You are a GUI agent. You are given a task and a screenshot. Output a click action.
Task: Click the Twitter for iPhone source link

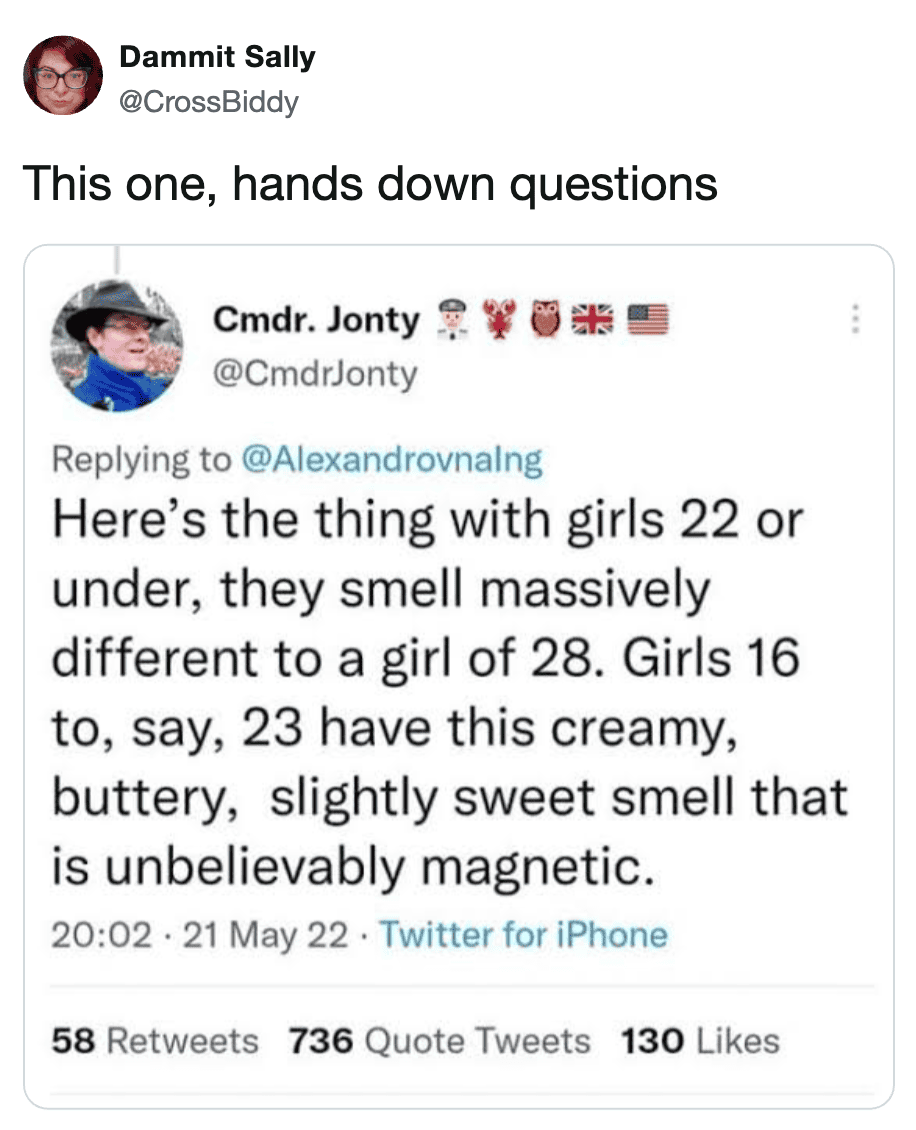[523, 936]
